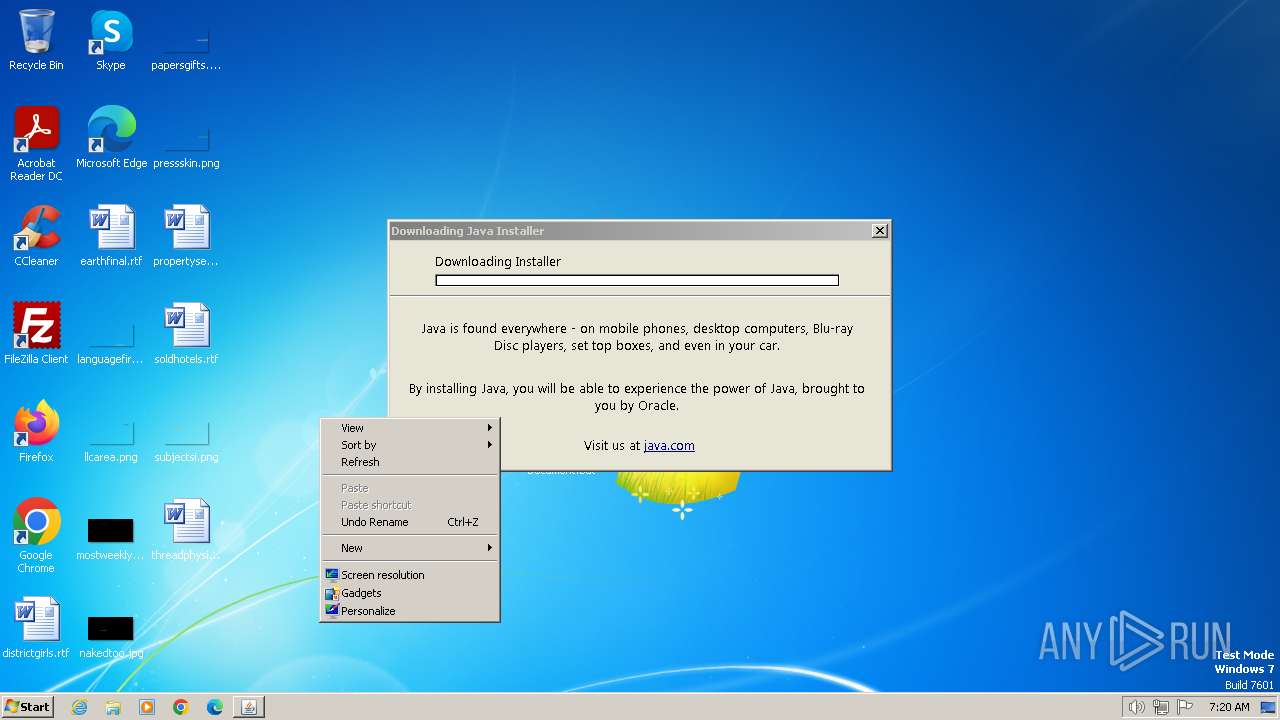Open Windows Media Player taskbar icon
1280x720 pixels.
pyautogui.click(x=147, y=707)
